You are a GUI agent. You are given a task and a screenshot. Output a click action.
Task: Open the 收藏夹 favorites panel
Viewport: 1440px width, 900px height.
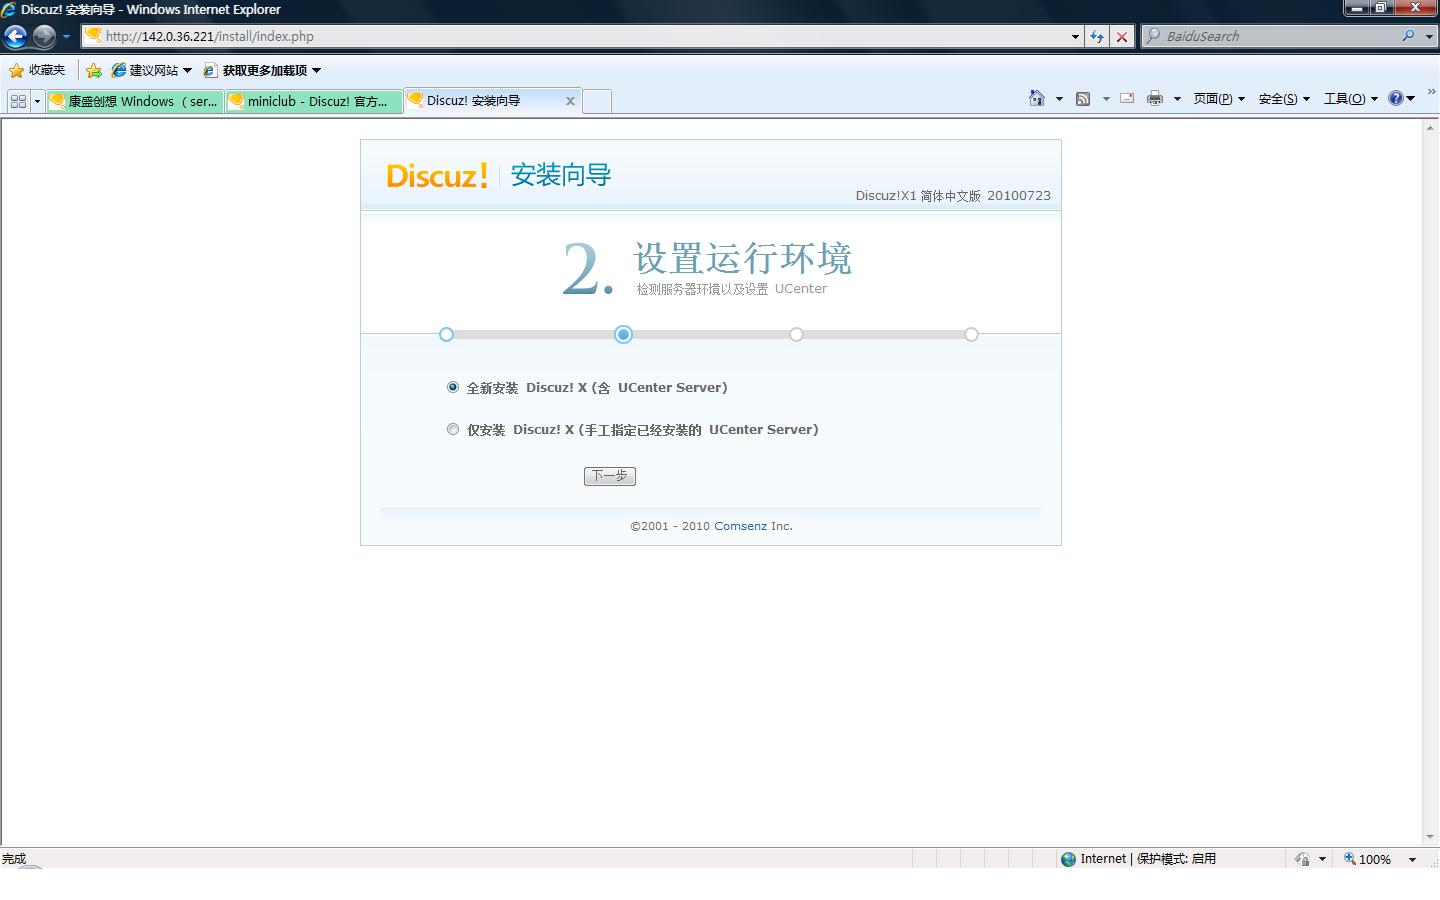point(37,70)
